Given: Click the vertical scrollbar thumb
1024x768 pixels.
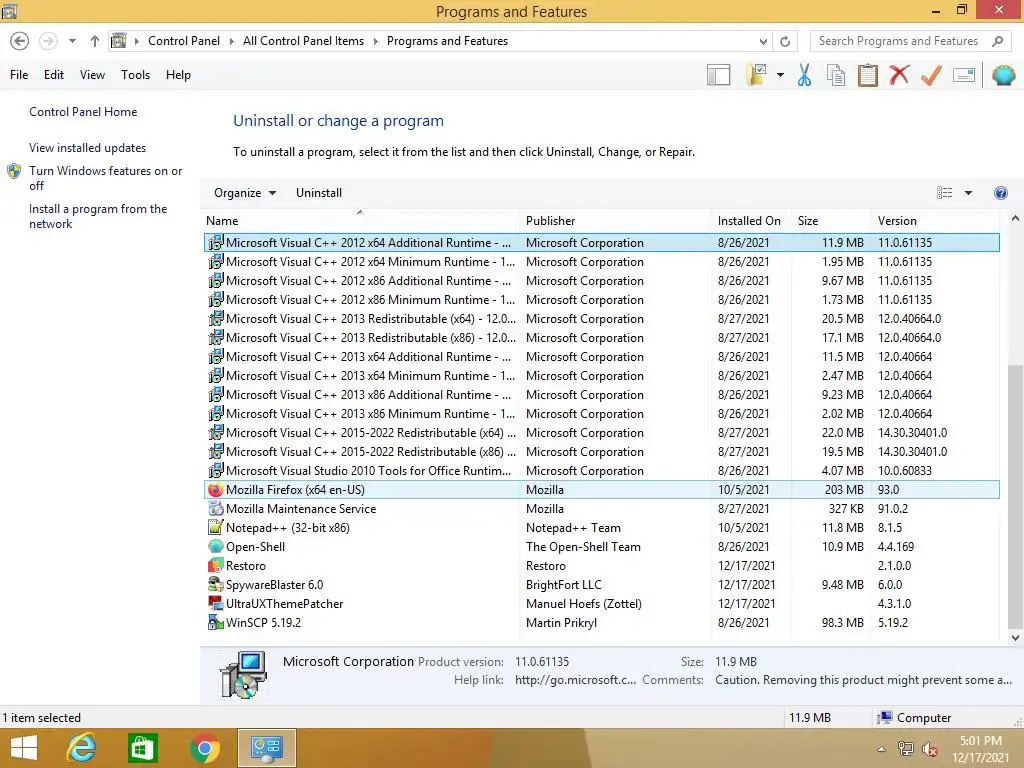Looking at the screenshot, I should 1015,496.
